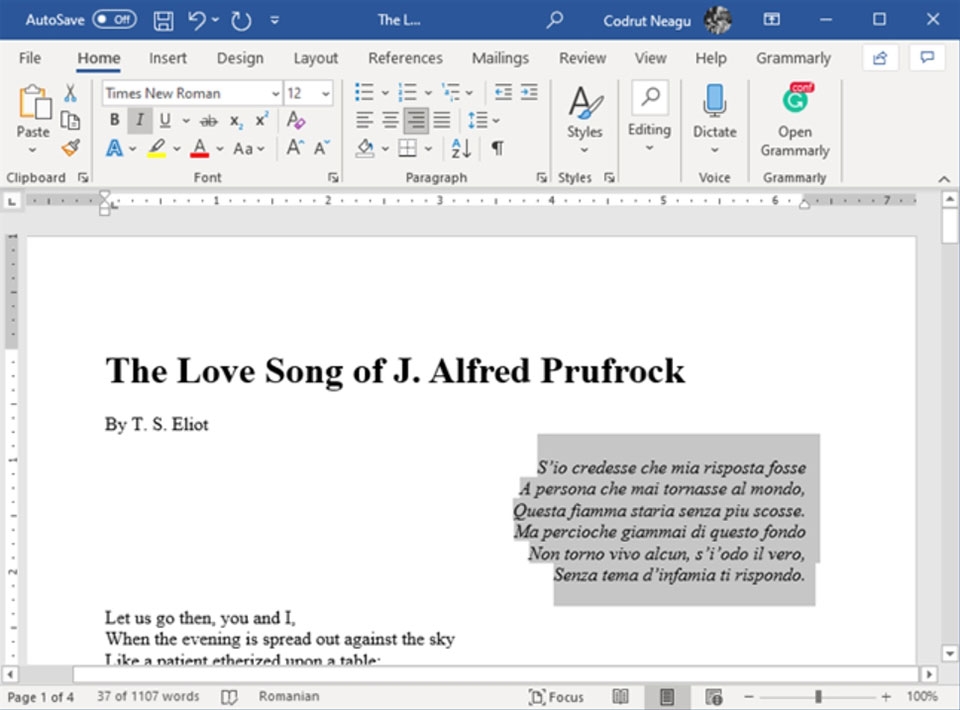The width and height of the screenshot is (960, 710).
Task: Decrease font size with shrink font icon
Action: coord(321,148)
